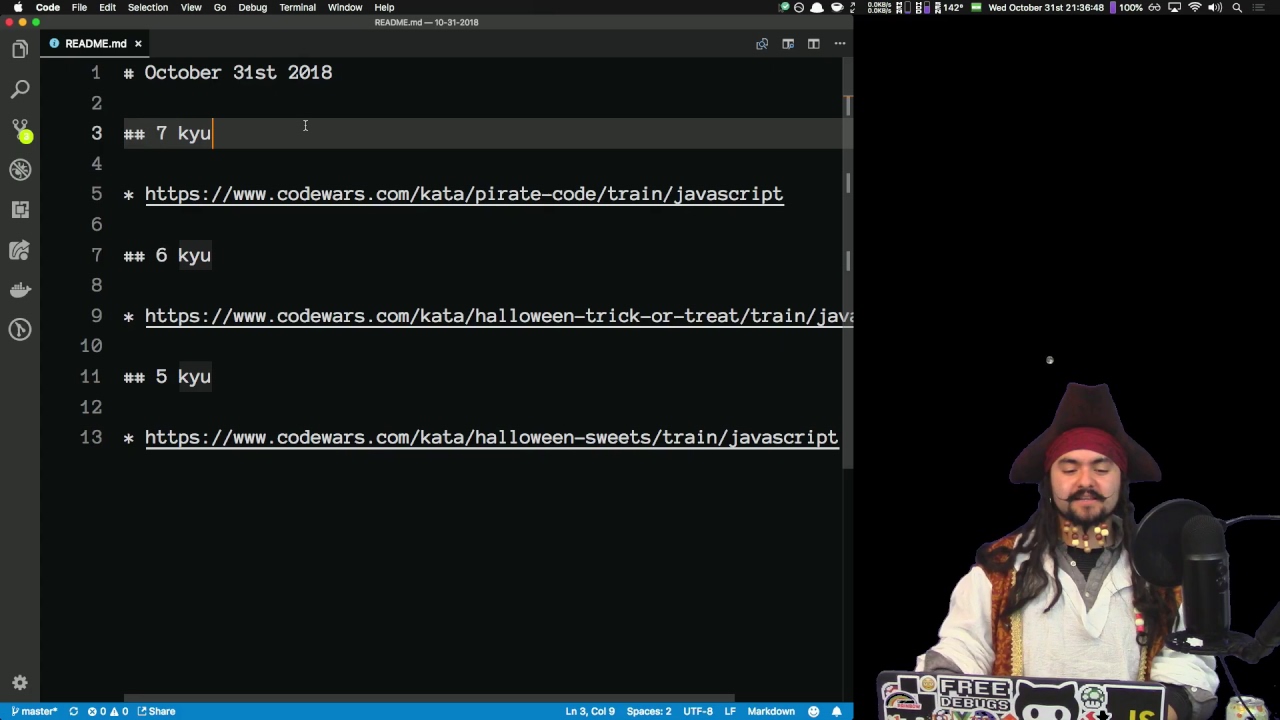The image size is (1280, 720).
Task: Click the pirate-code kata link
Action: [464, 194]
